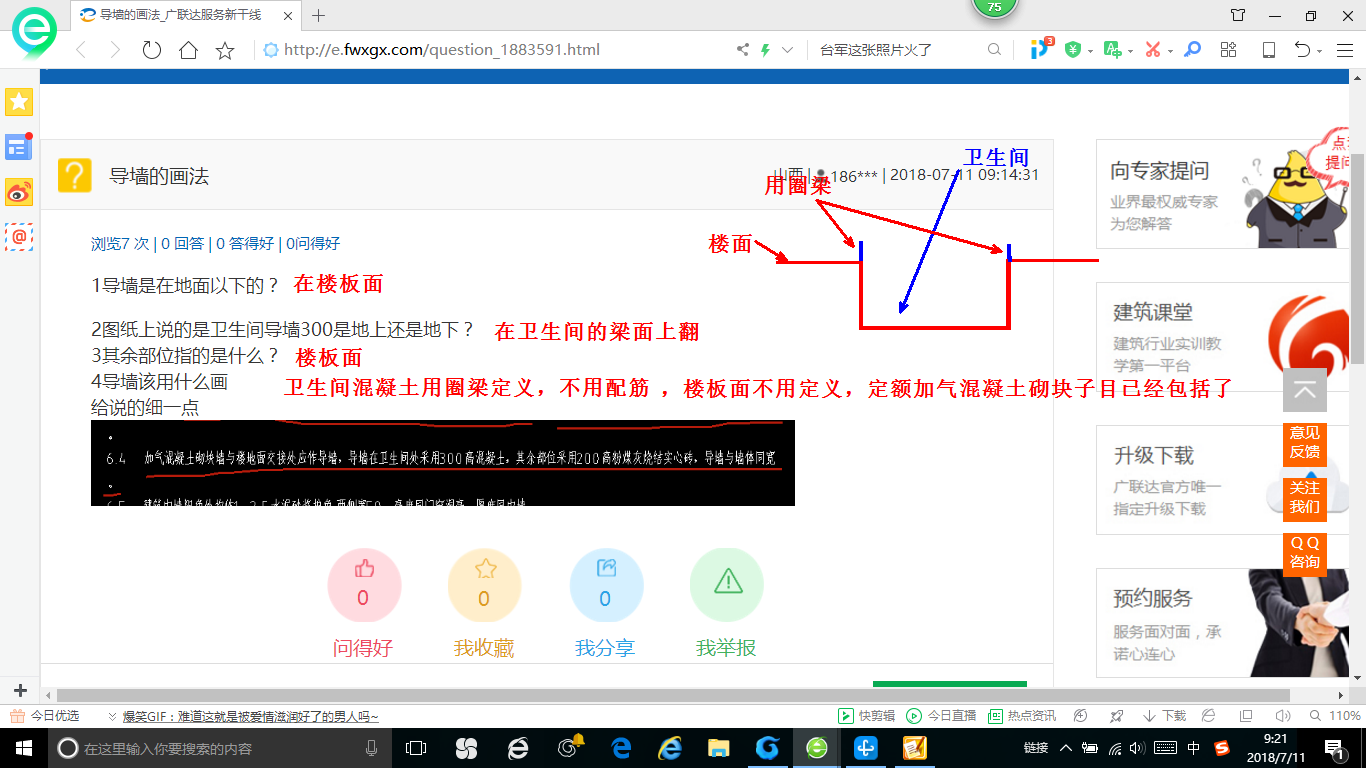This screenshot has height=768, width=1366.
Task: Click 我分享 share circle
Action: pos(606,585)
